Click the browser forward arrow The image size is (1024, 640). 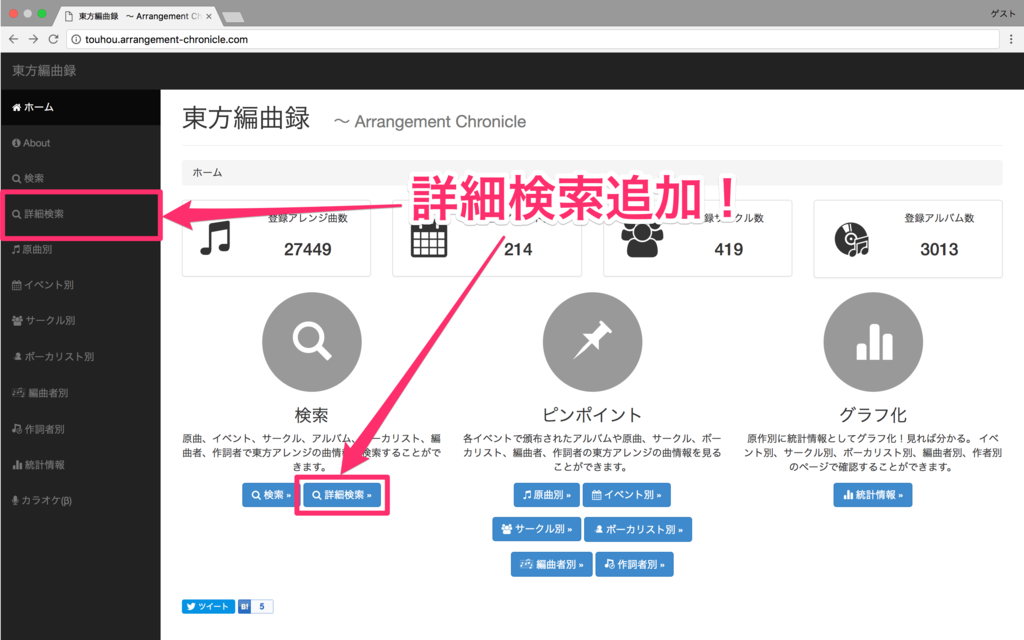[33, 39]
